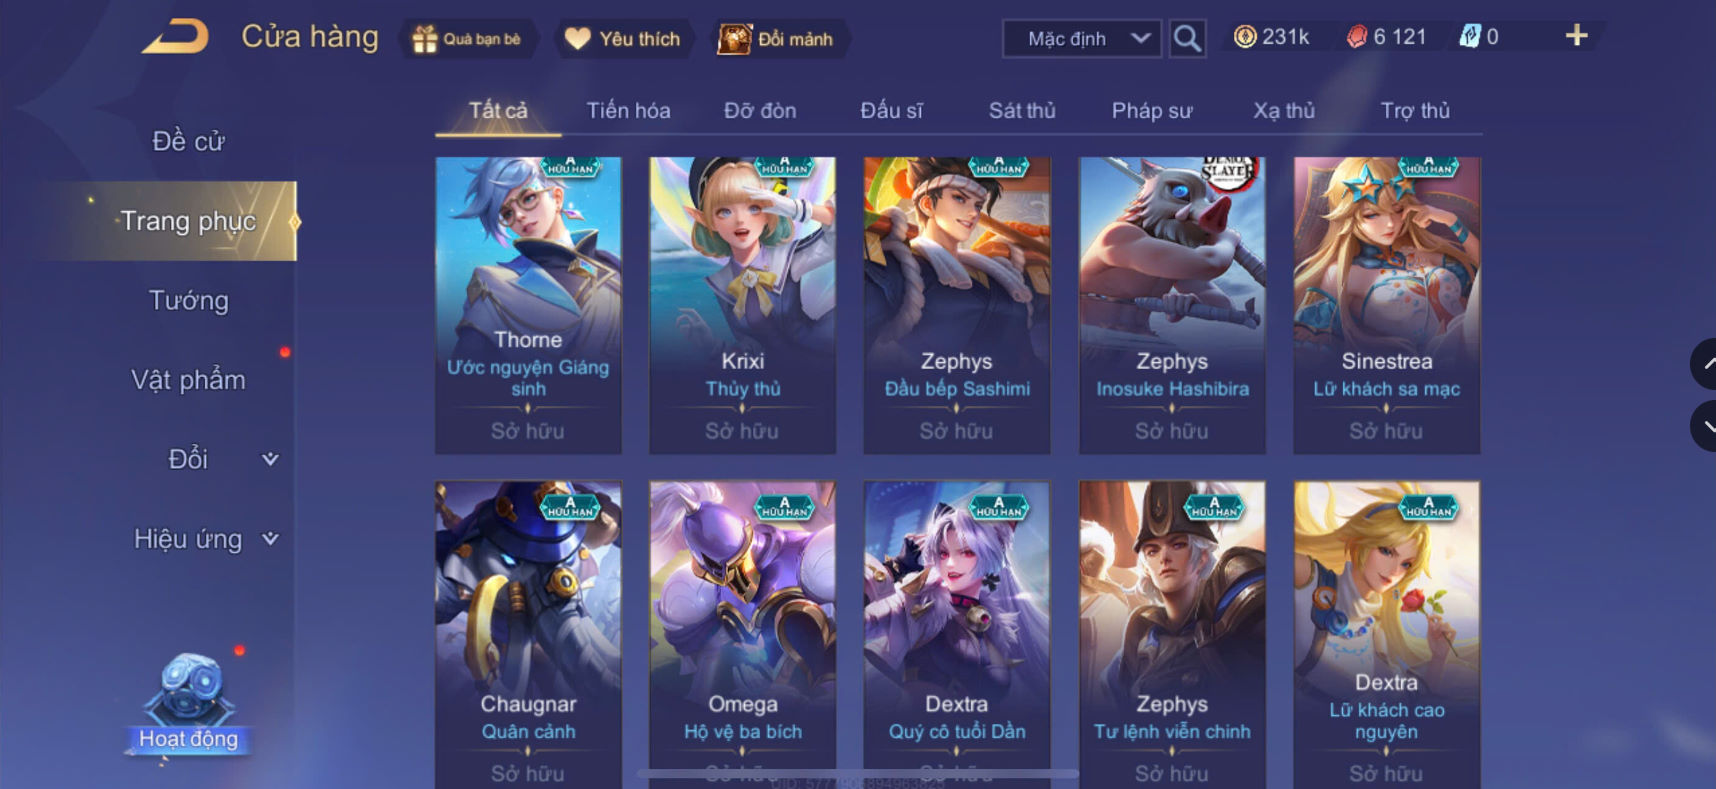Tap the red ruby balance 6 121
The height and width of the screenshot is (789, 1716).
coord(1386,37)
